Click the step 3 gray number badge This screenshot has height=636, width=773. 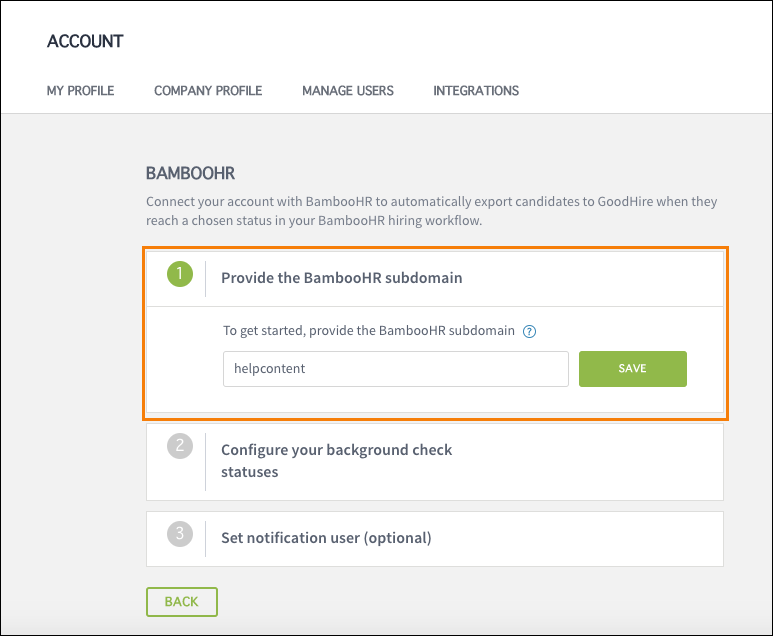click(x=180, y=534)
